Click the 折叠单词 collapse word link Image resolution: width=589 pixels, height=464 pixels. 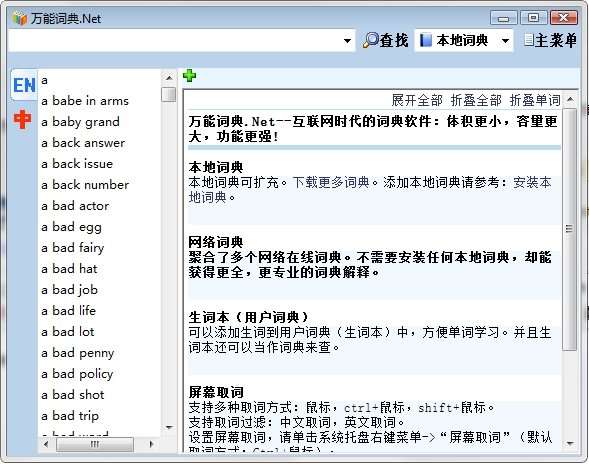point(535,100)
